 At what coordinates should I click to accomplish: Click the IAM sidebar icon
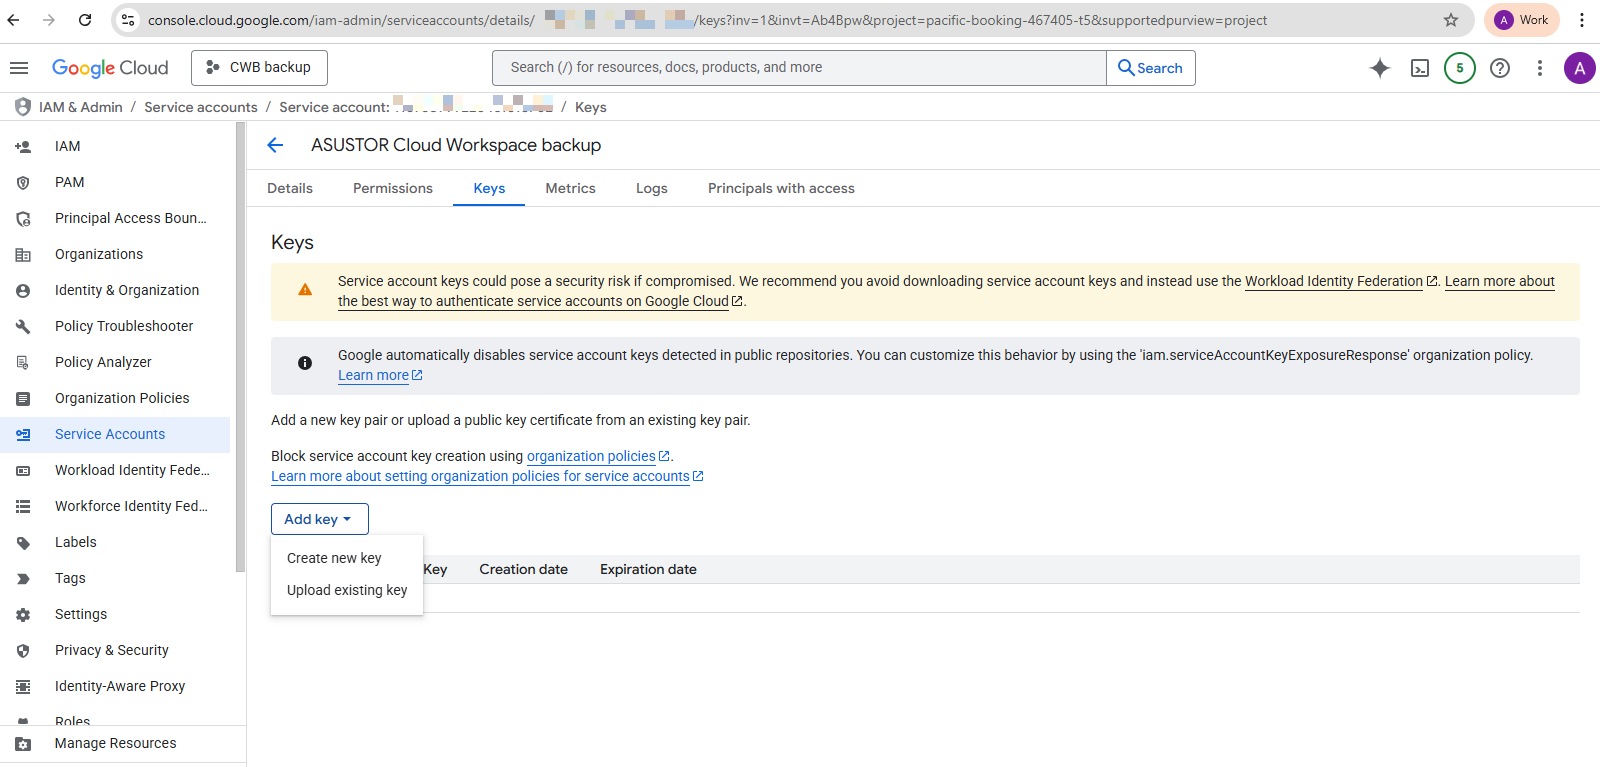pos(23,146)
